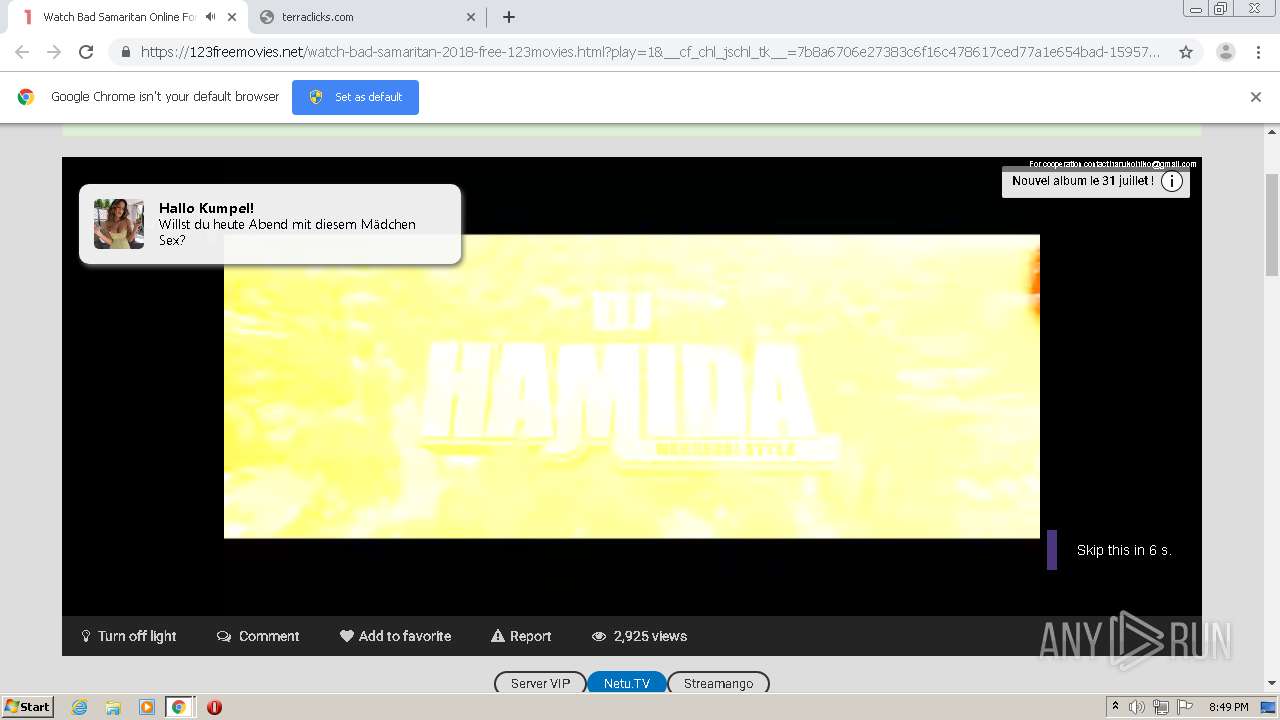
Task: Select the Netu.TV server
Action: coord(626,683)
